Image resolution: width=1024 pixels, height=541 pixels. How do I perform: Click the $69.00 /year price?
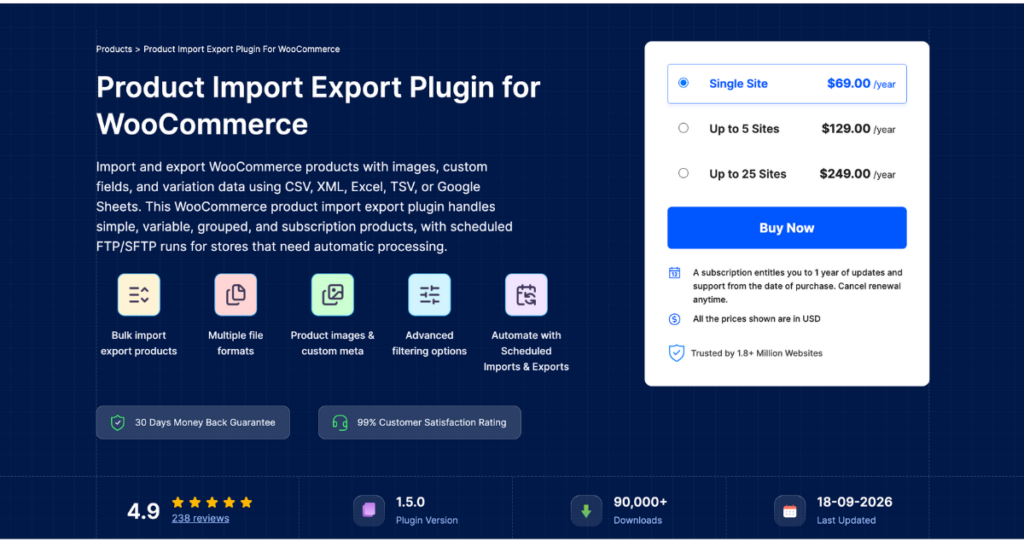[x=861, y=84]
